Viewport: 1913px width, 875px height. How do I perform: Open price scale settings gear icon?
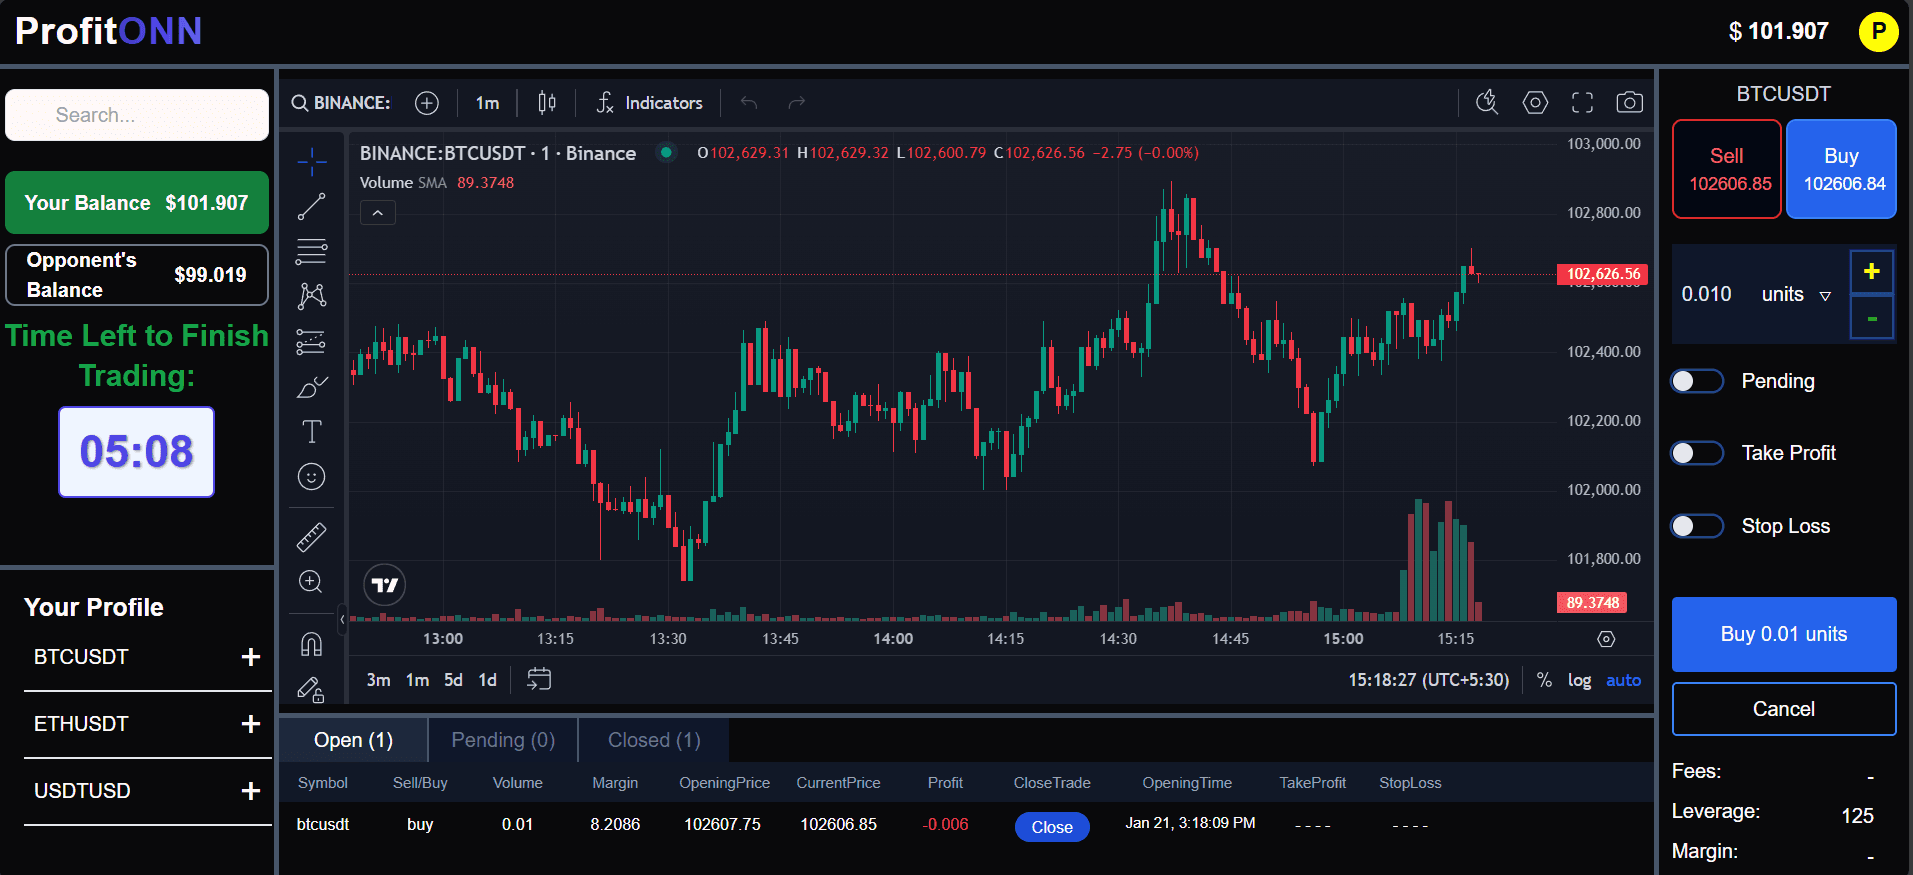pyautogui.click(x=1606, y=639)
